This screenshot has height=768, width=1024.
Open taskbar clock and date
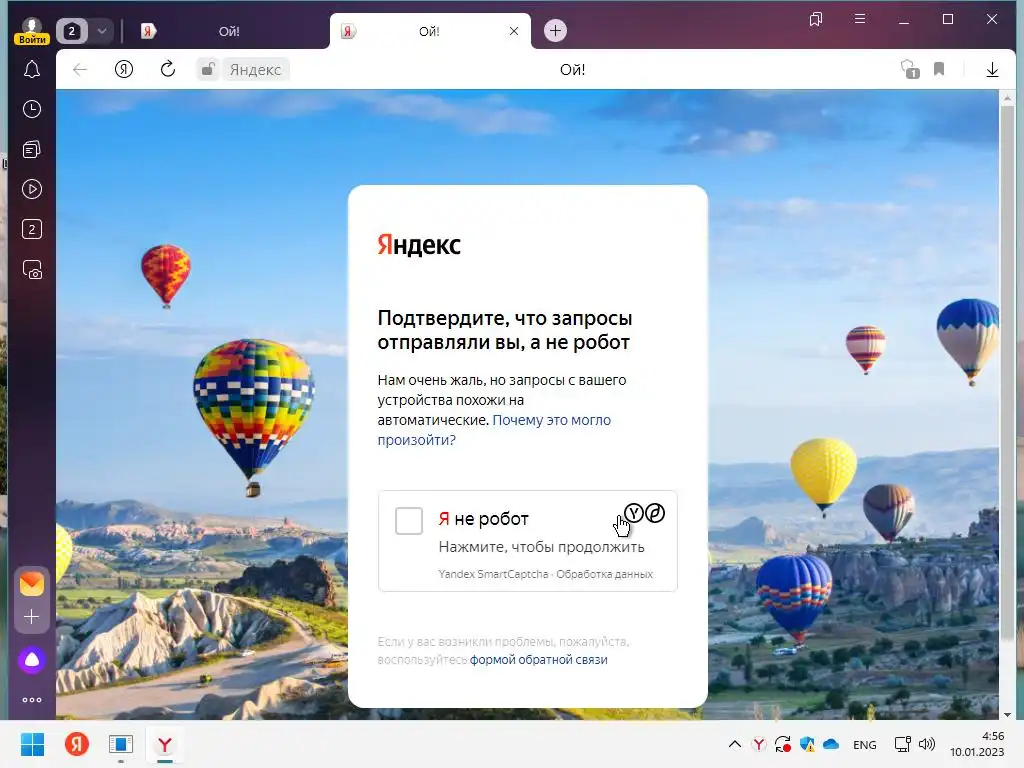pyautogui.click(x=977, y=744)
